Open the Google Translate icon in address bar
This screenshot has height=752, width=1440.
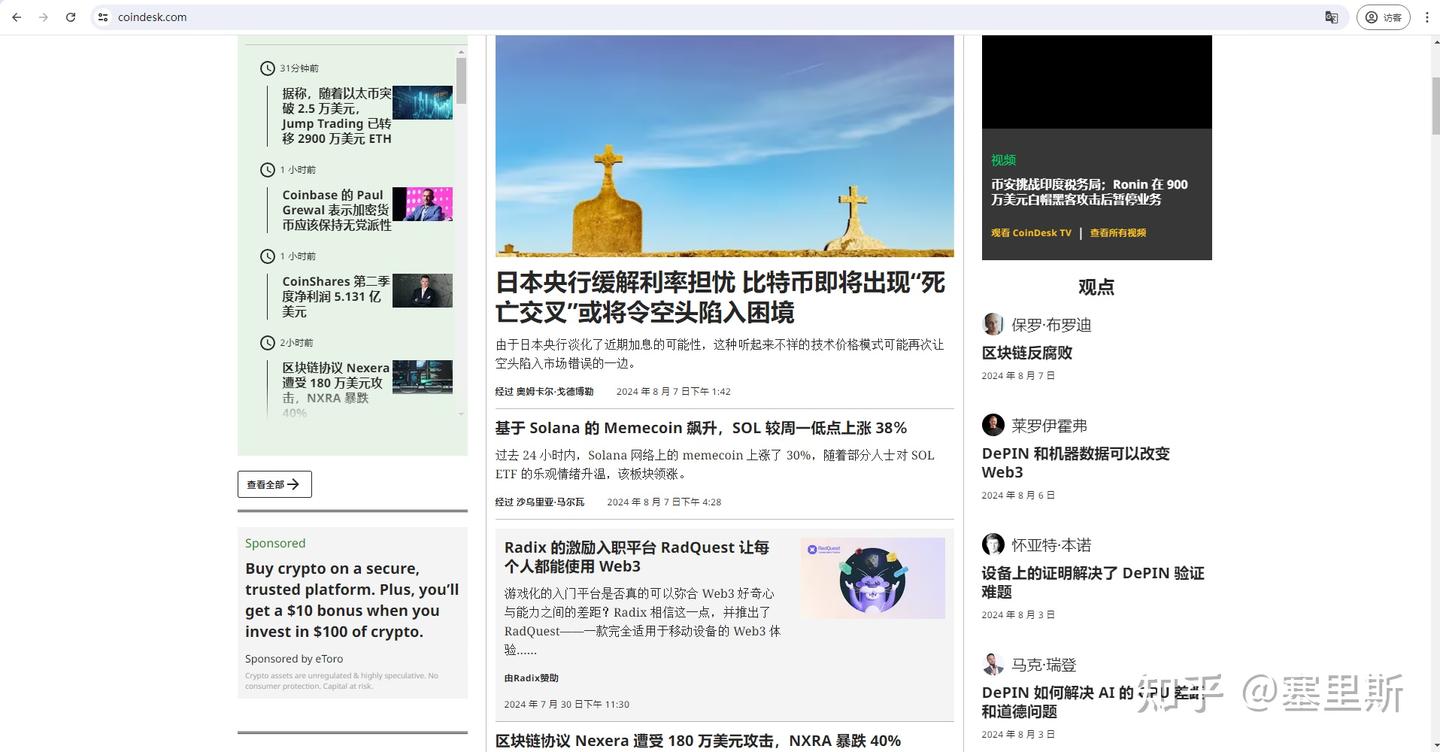coord(1331,17)
